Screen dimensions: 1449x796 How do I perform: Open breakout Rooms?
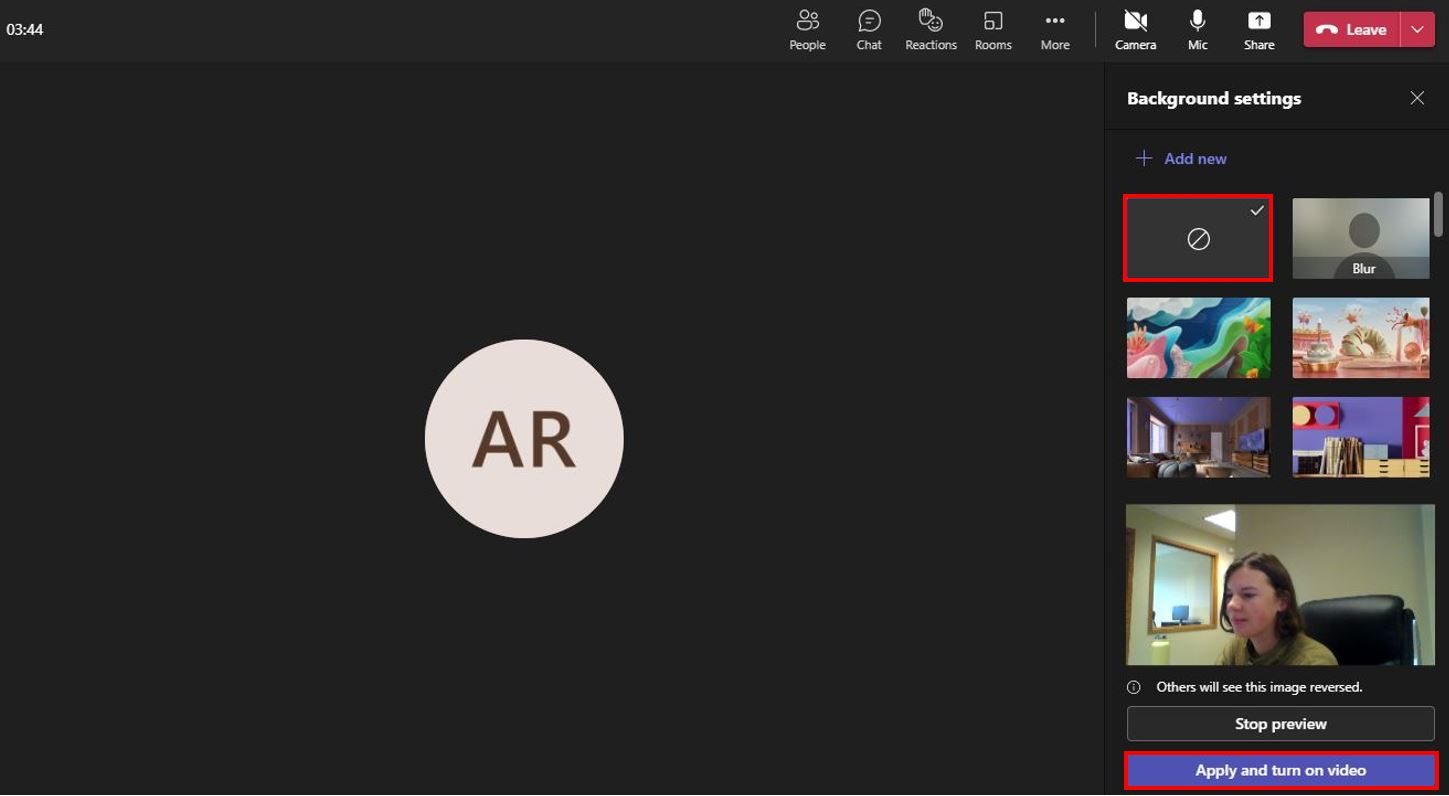pyautogui.click(x=993, y=30)
